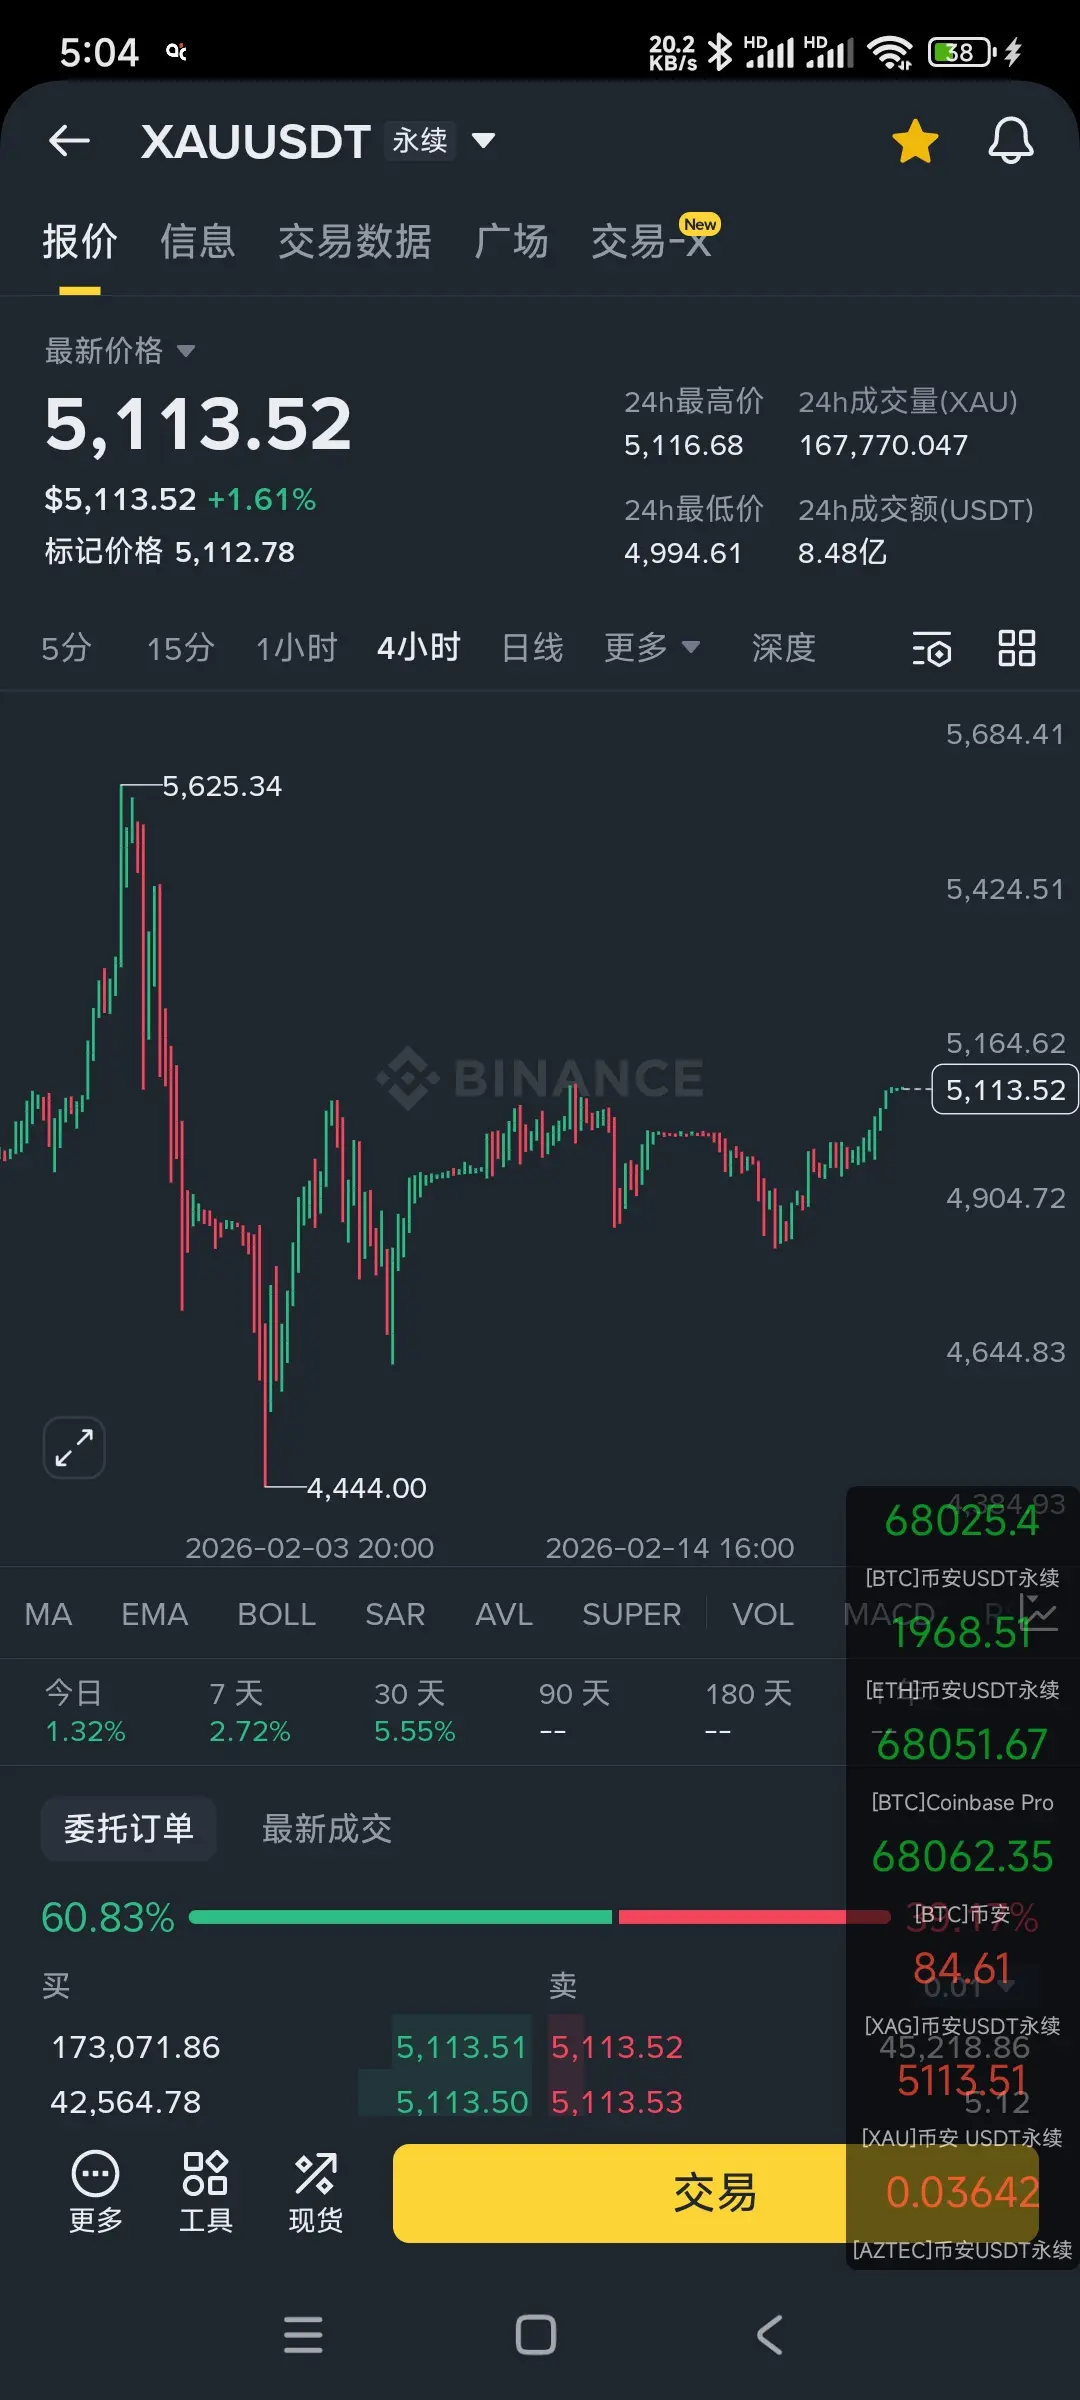Show the 最新成交 recent trades list

click(x=327, y=1829)
